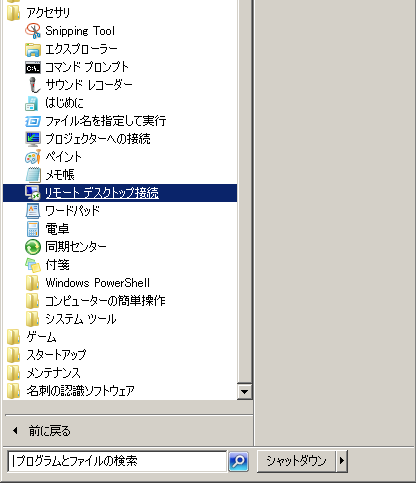Click the 付箋 sticky notes icon
The width and height of the screenshot is (416, 483).
[x=33, y=265]
